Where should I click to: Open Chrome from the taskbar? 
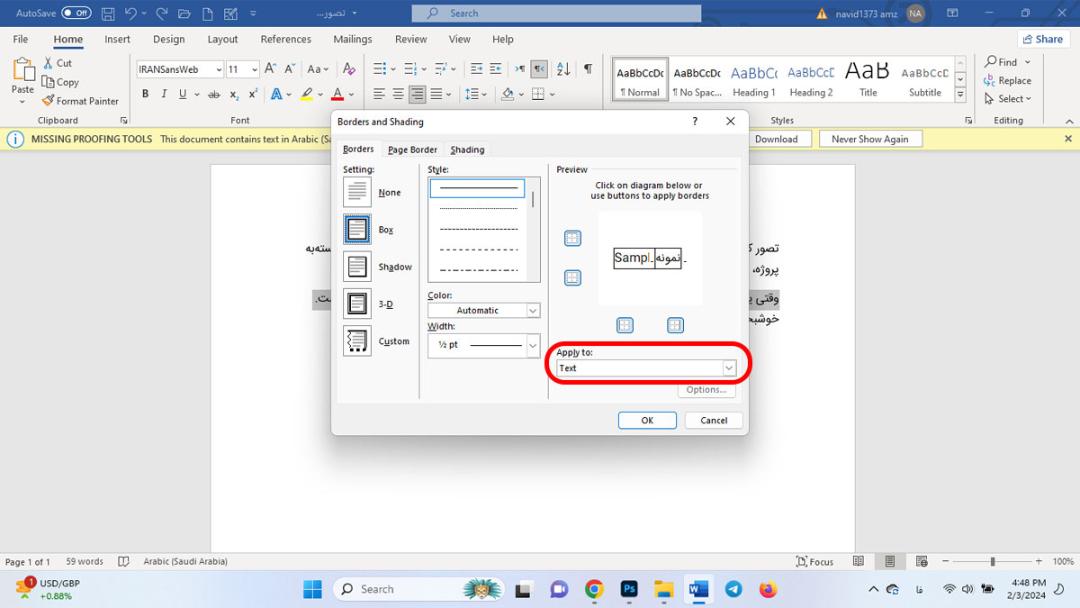coord(594,589)
